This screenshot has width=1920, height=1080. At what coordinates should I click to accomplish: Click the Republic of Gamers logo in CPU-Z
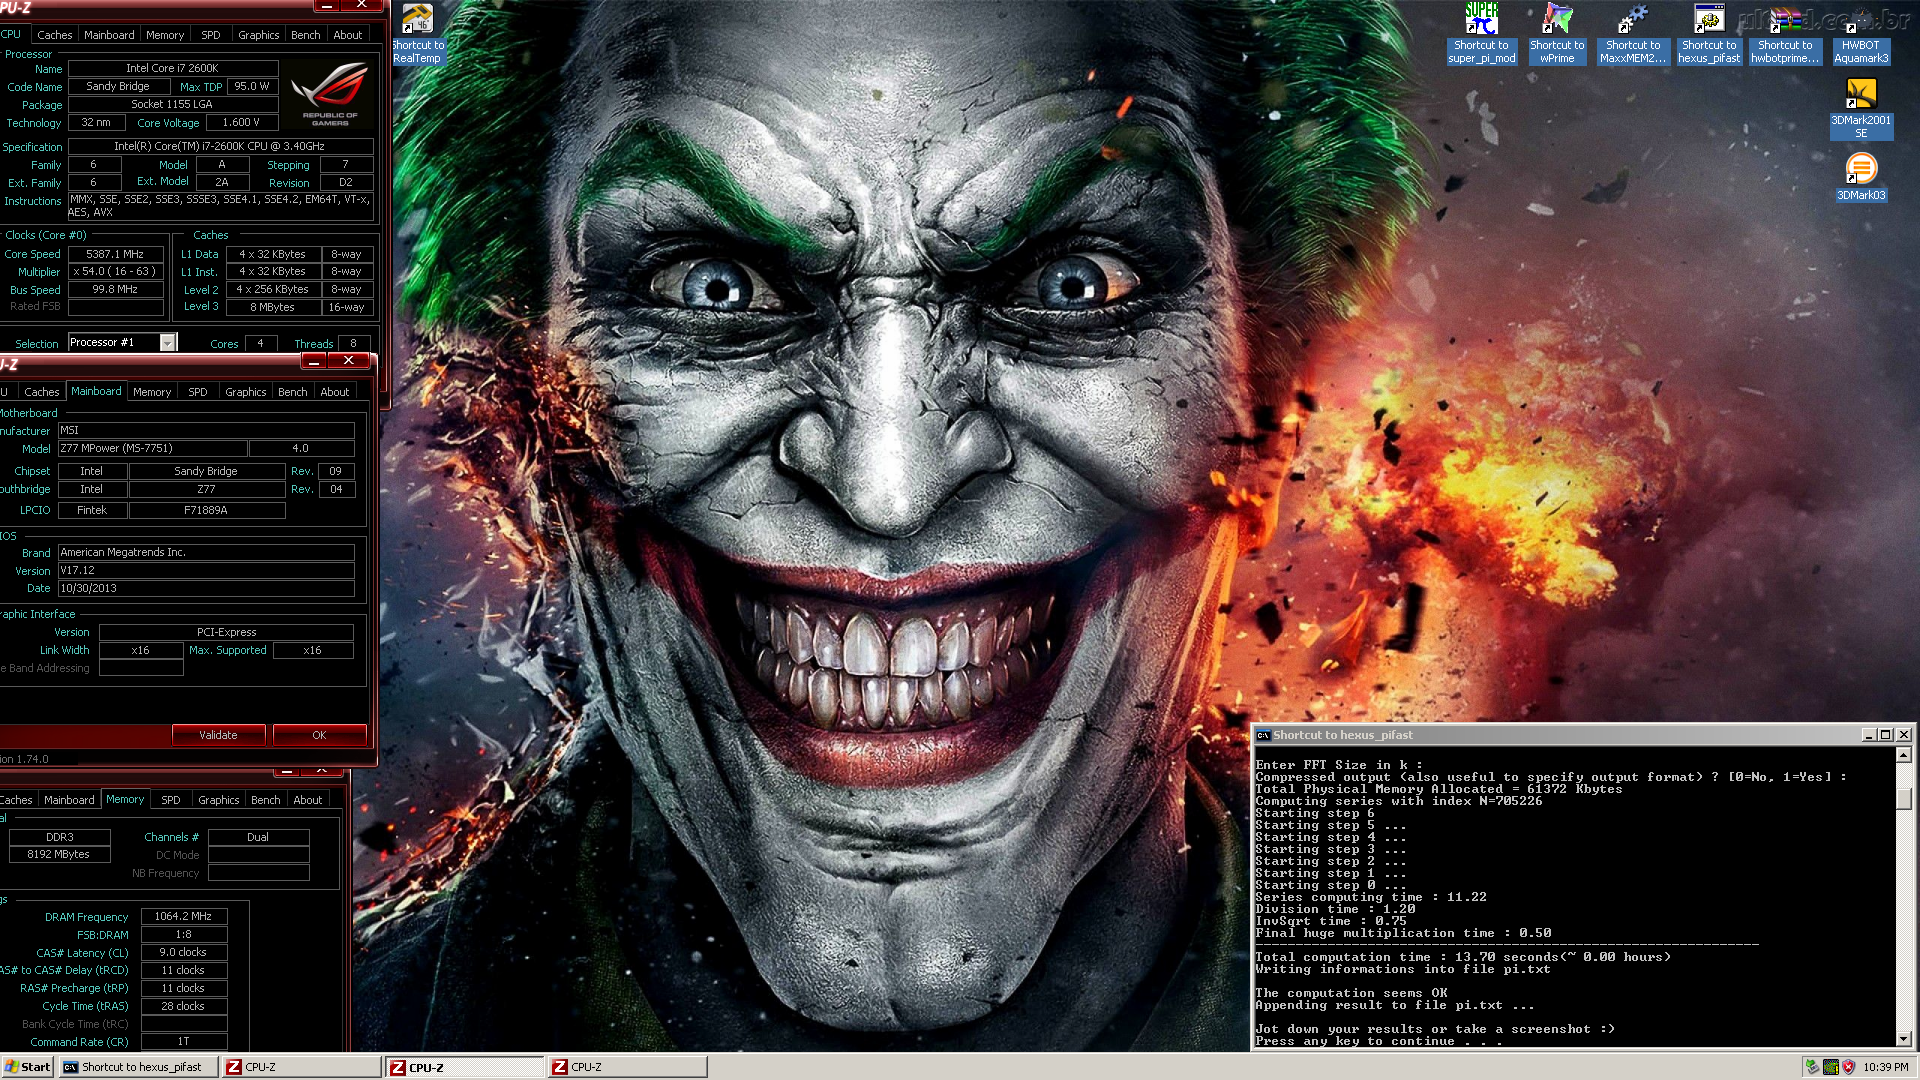click(x=330, y=93)
